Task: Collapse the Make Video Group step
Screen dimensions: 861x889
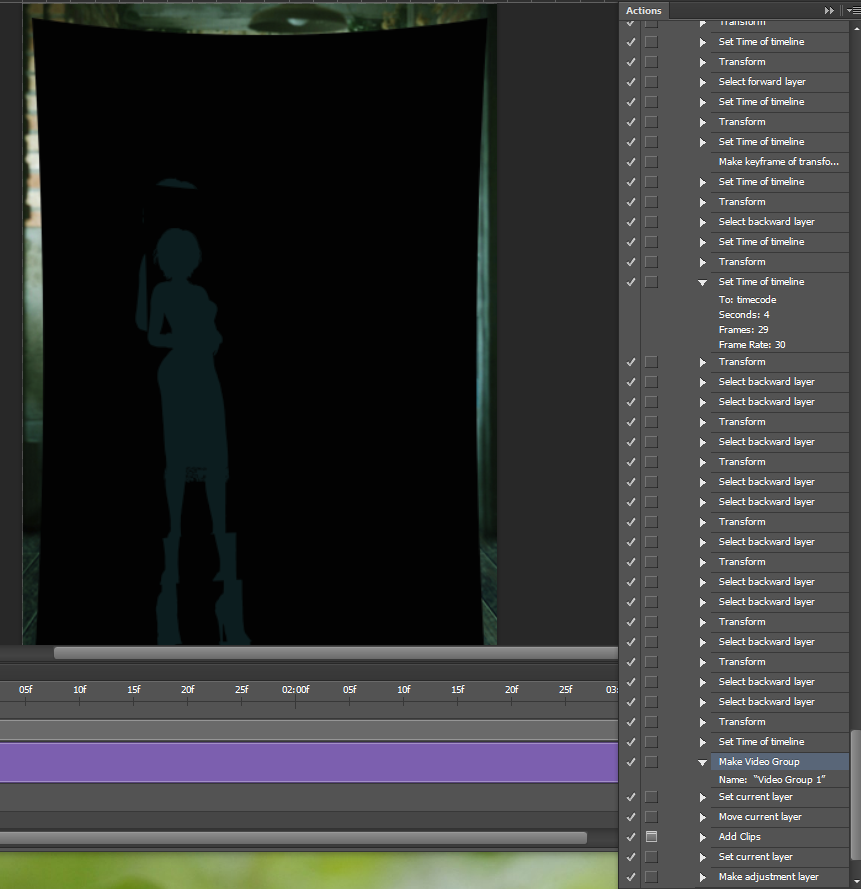Action: (702, 762)
